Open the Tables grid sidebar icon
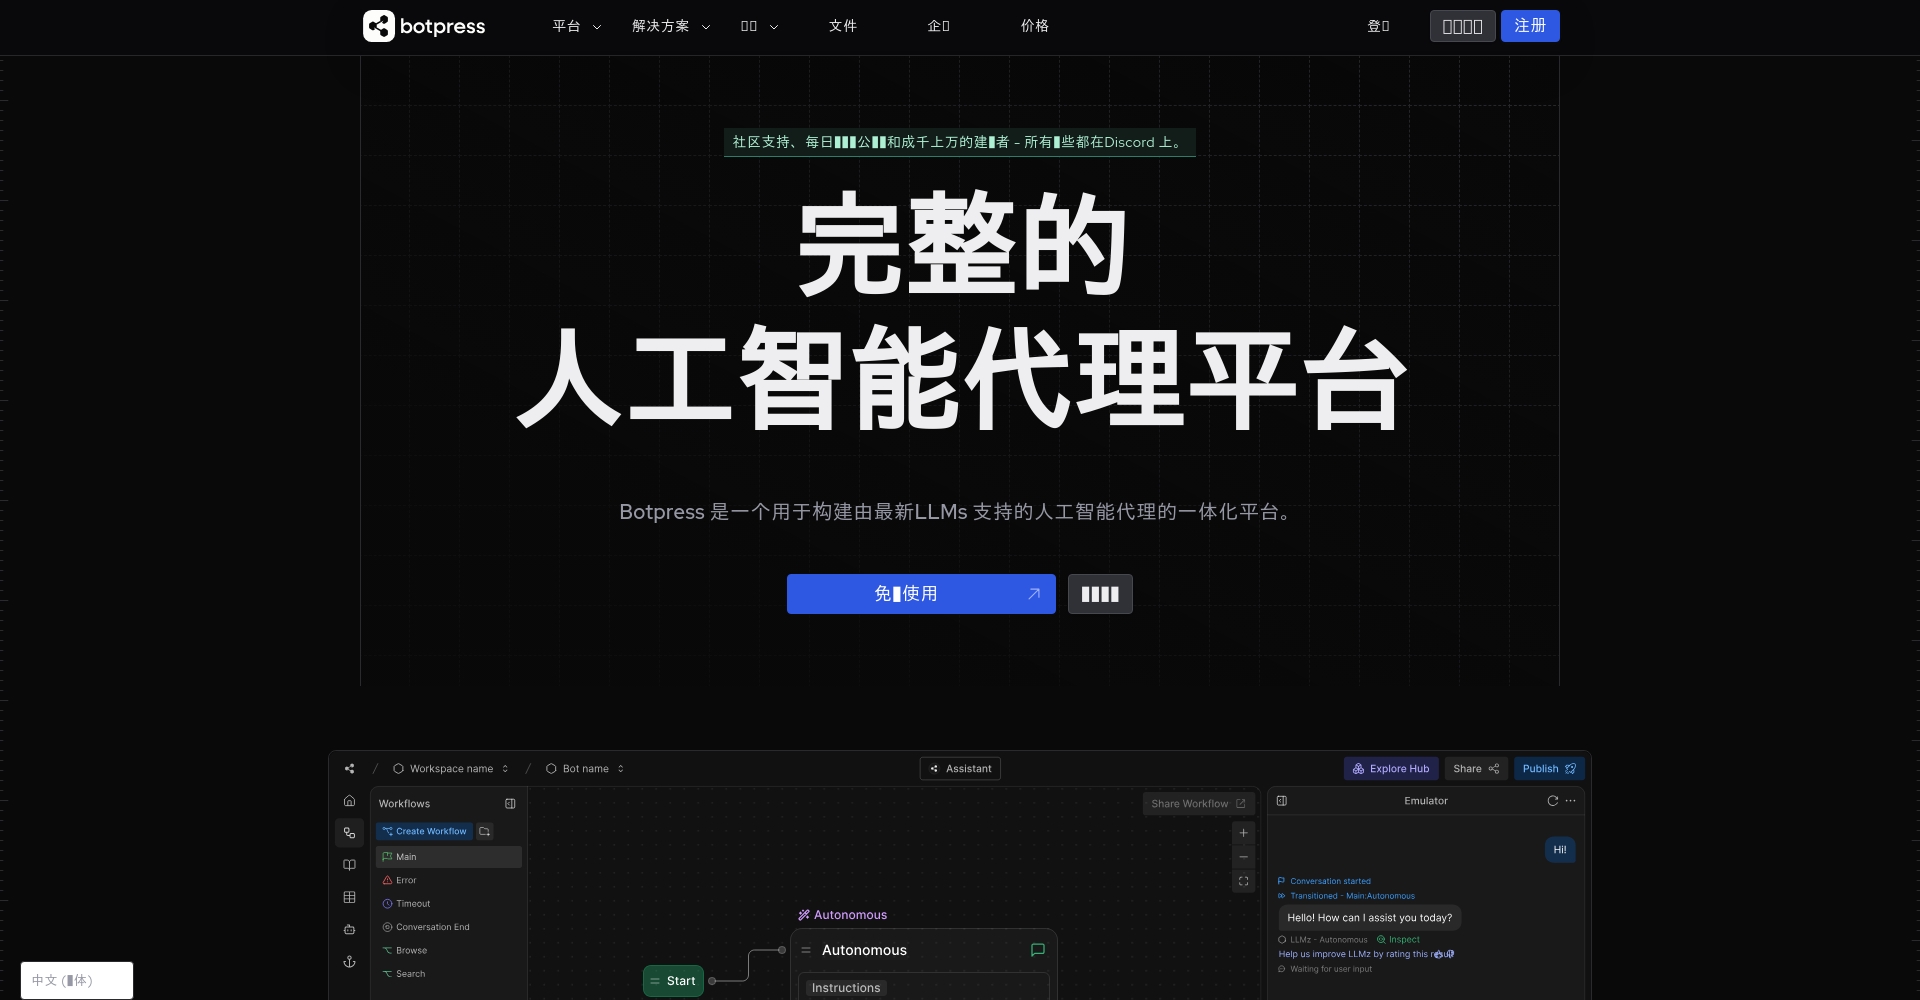1920x1000 pixels. click(349, 897)
